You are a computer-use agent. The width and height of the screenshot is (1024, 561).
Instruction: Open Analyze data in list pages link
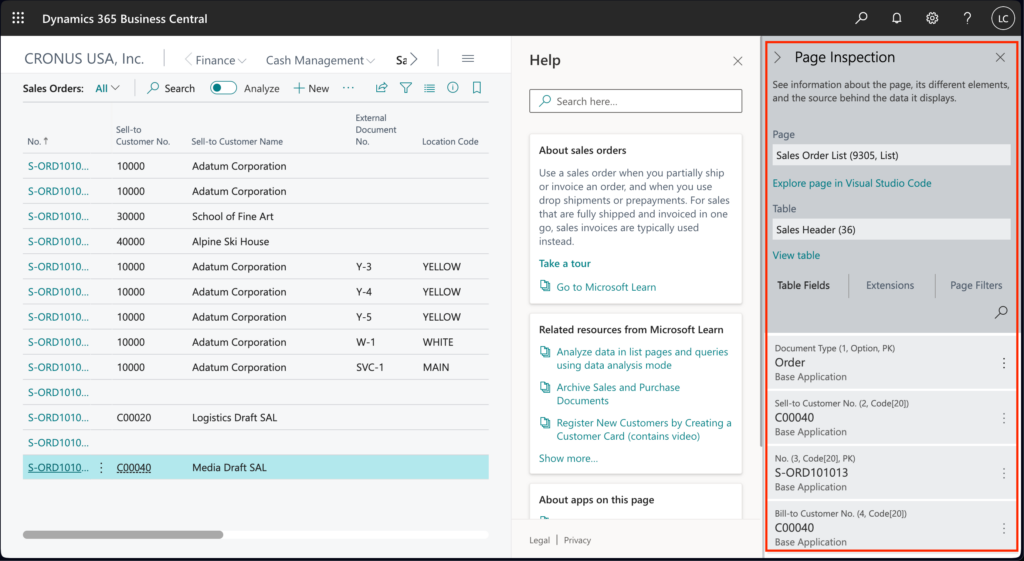click(x=642, y=359)
